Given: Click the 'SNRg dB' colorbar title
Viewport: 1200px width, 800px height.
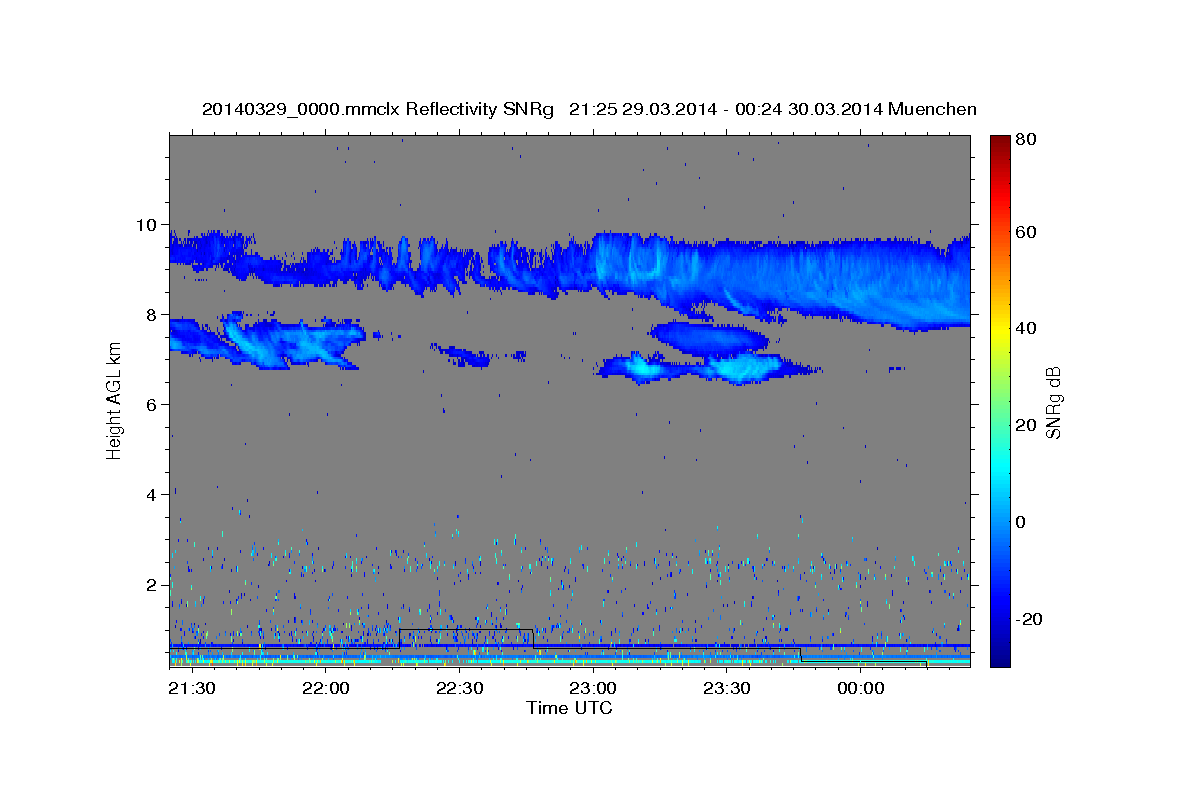Looking at the screenshot, I should coord(1053,402).
